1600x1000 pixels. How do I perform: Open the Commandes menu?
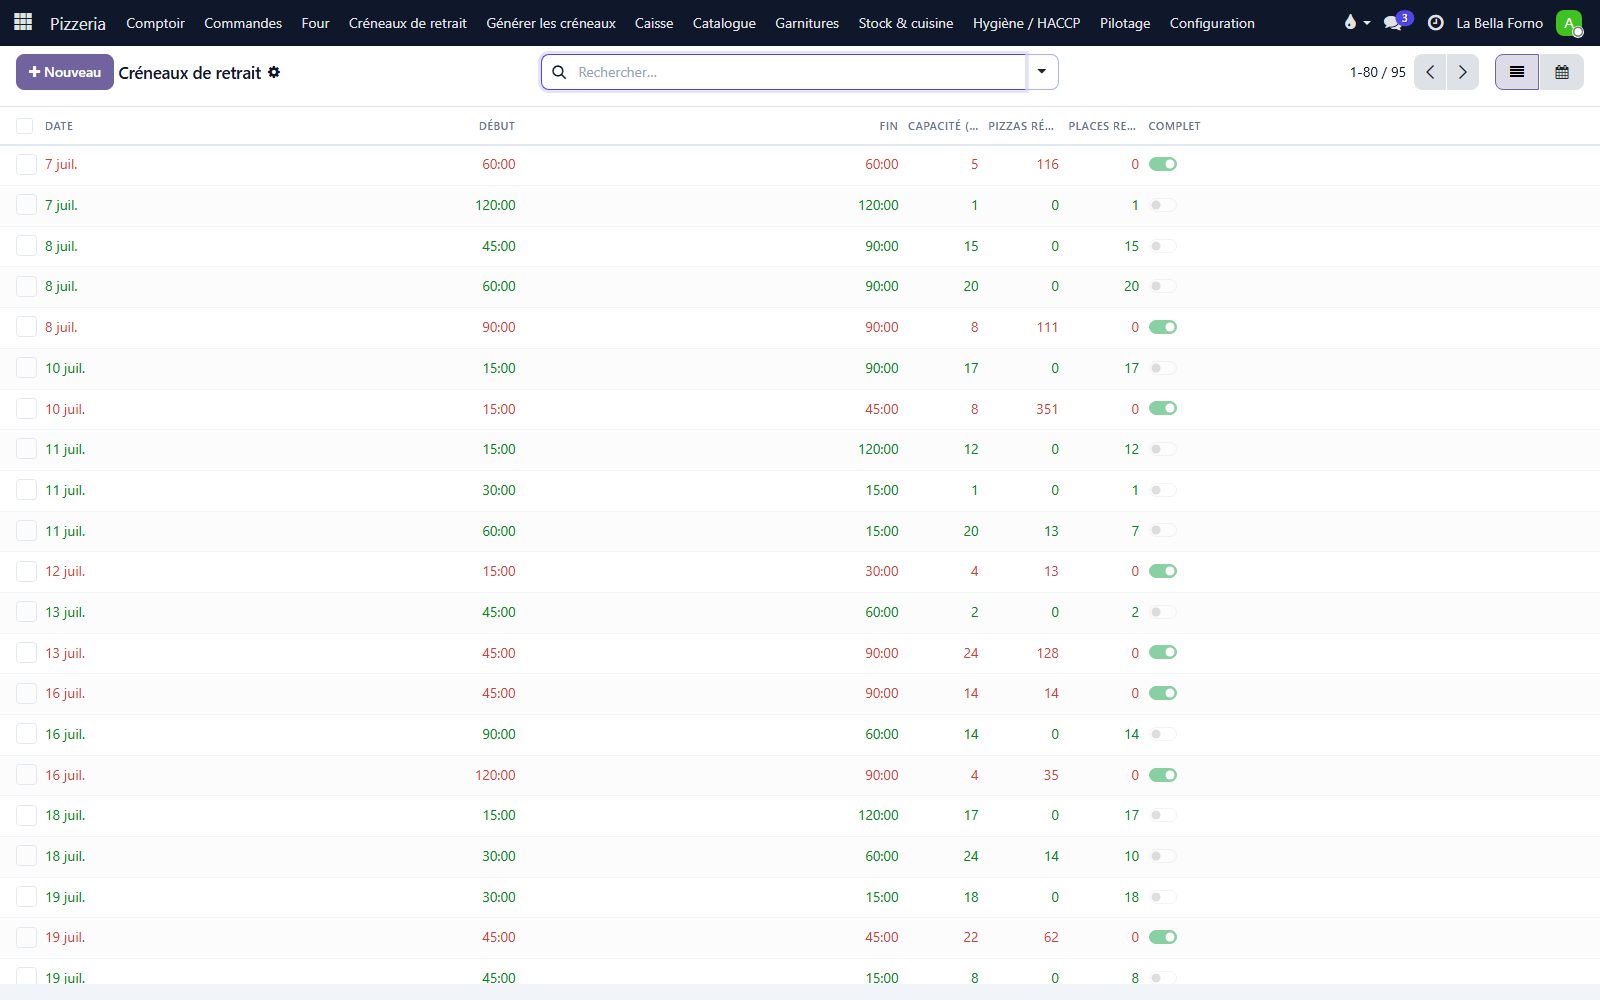(x=243, y=22)
